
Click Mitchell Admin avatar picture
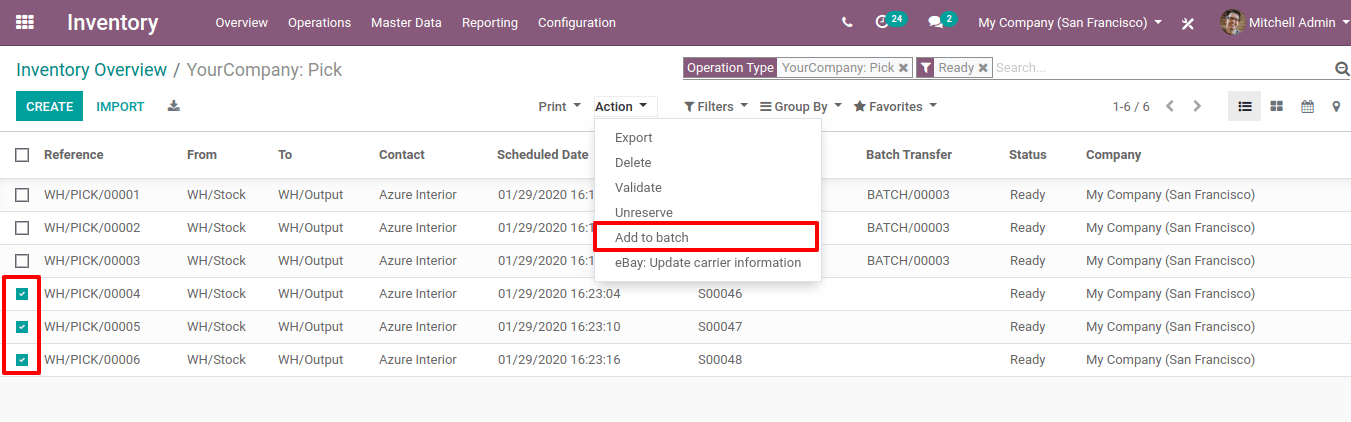1232,22
